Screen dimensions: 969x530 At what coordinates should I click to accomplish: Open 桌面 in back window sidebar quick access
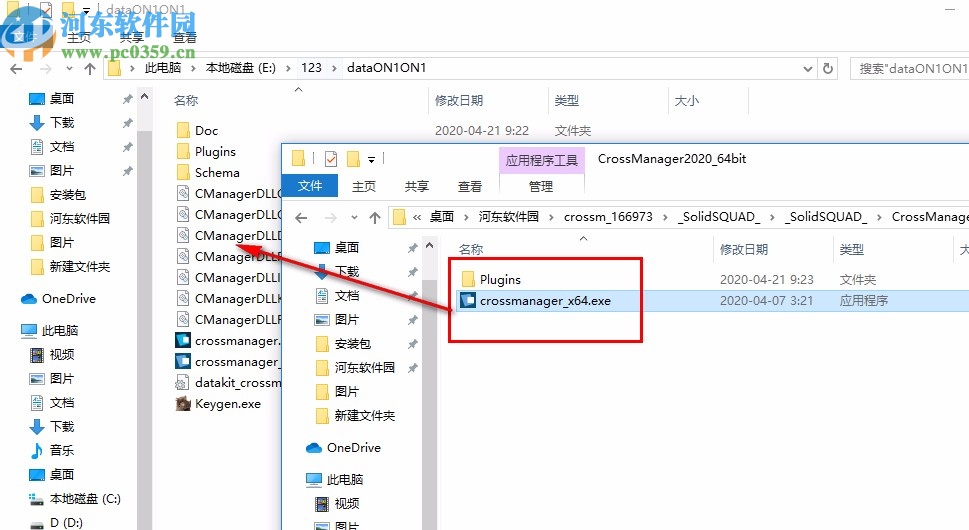(x=52, y=98)
